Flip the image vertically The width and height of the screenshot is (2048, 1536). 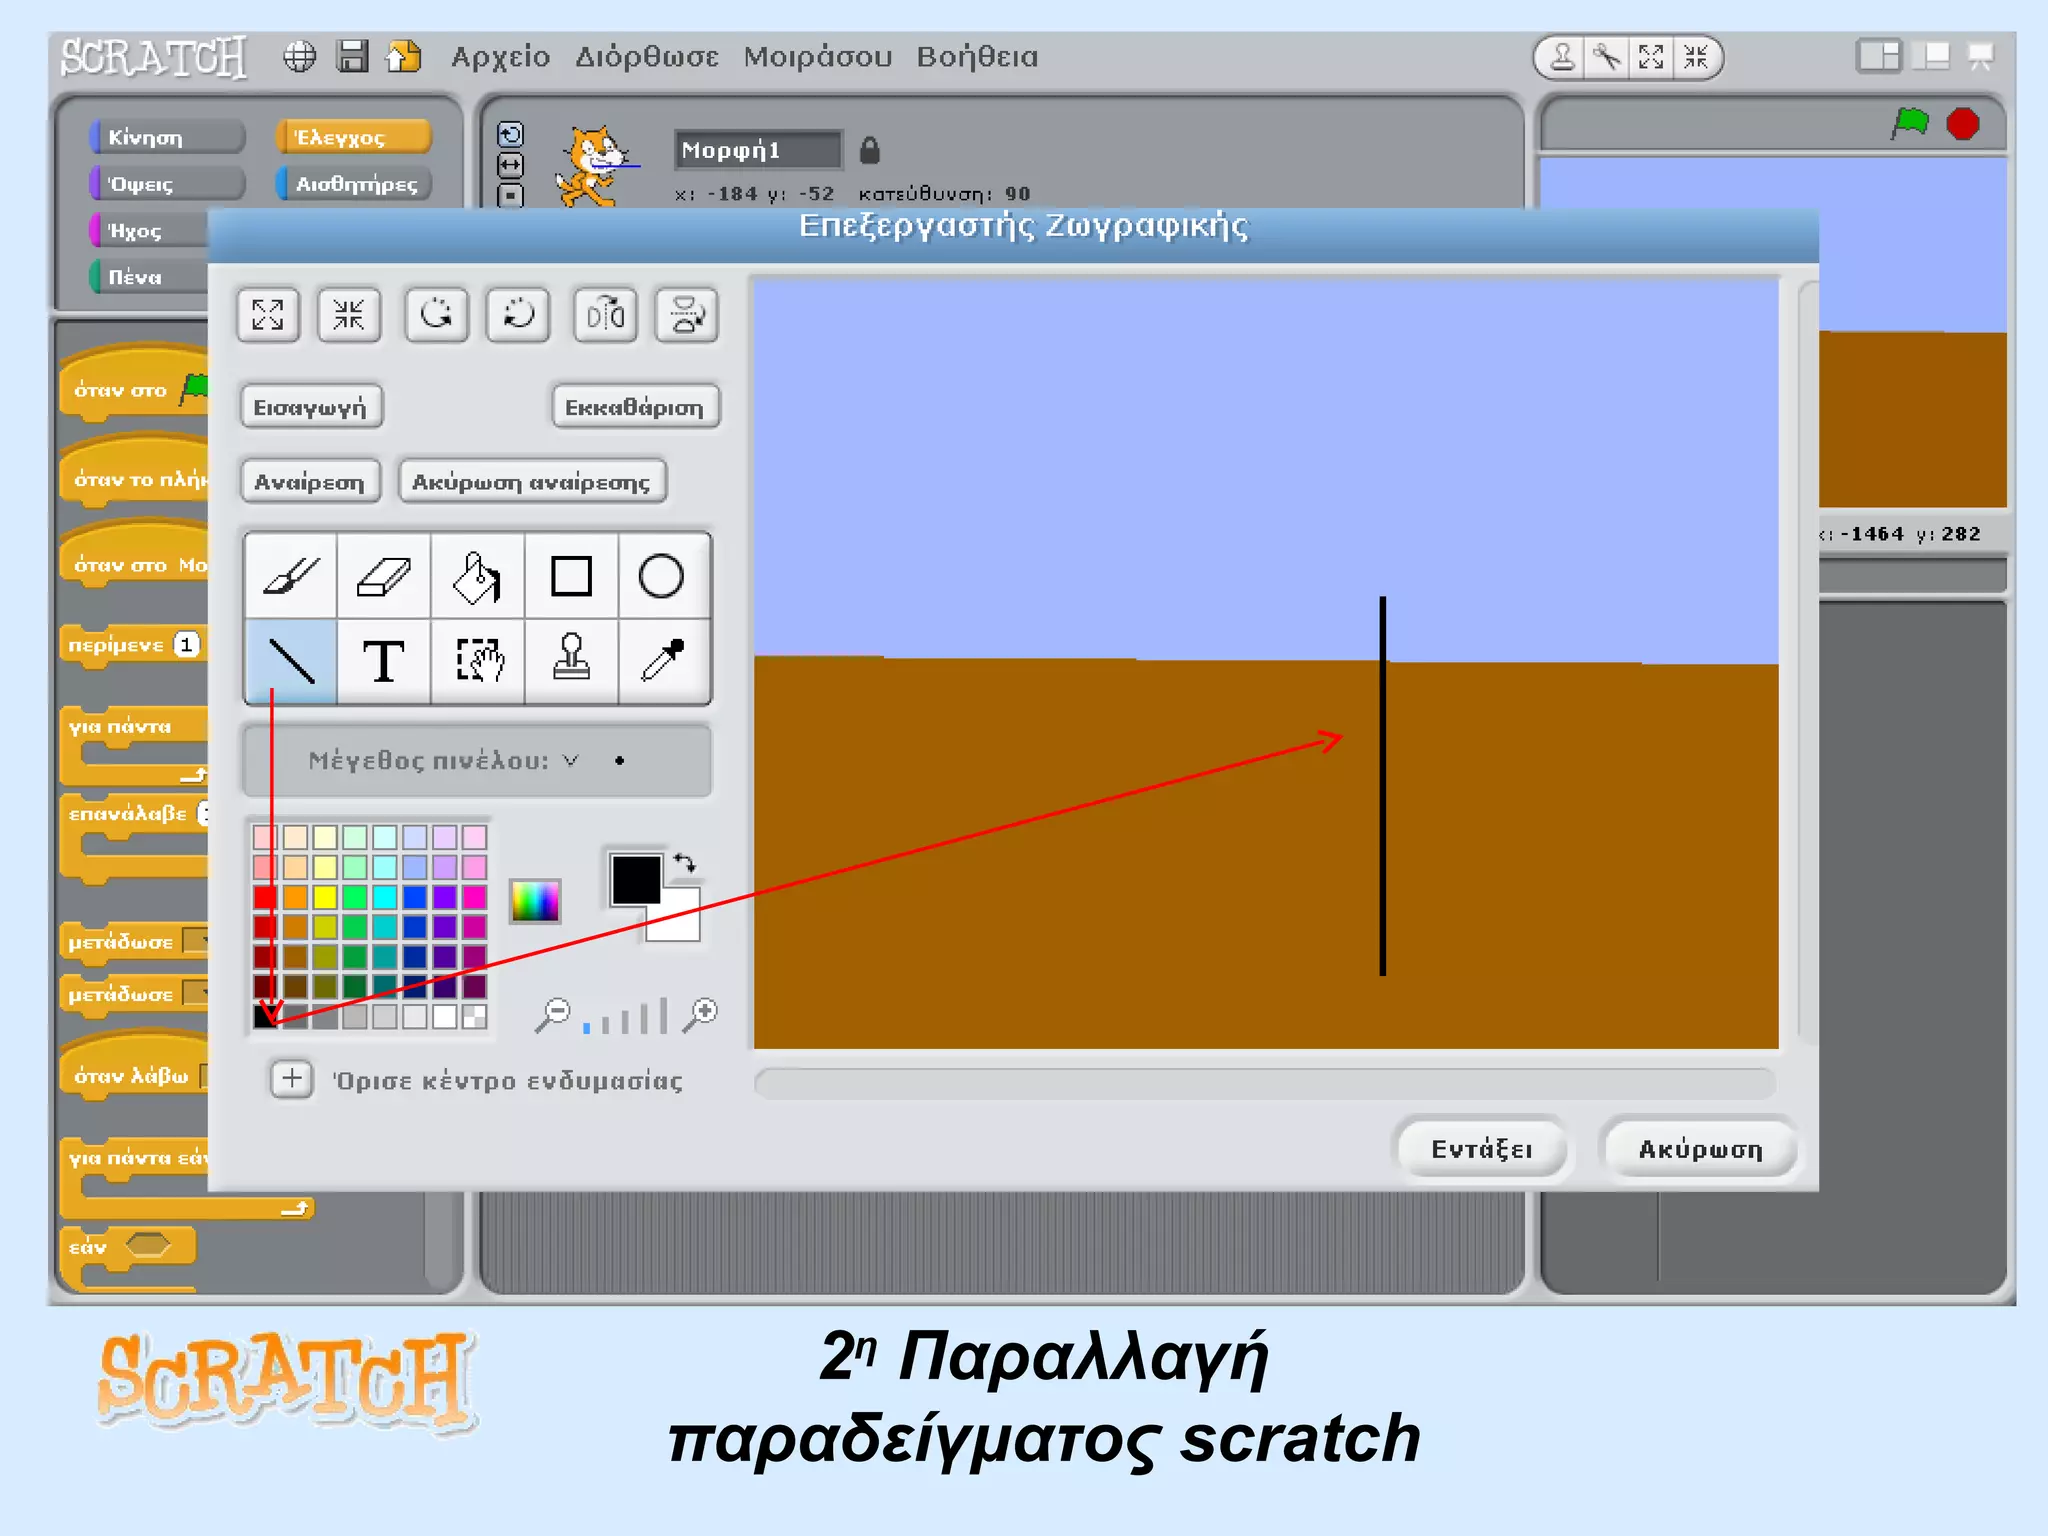point(687,315)
